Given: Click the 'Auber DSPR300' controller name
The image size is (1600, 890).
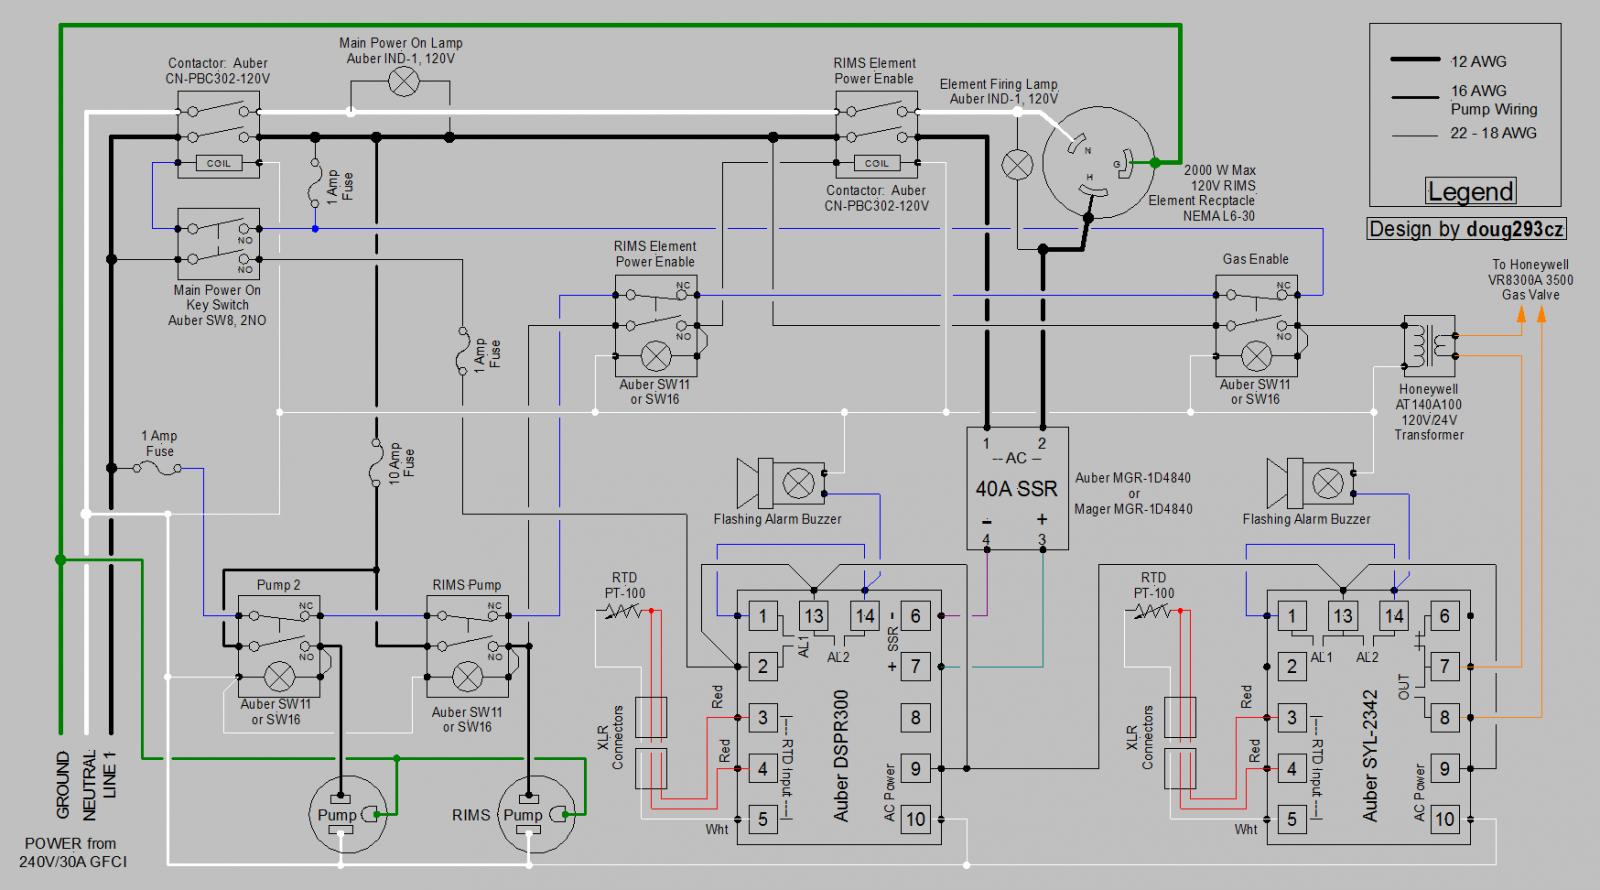Looking at the screenshot, I should [x=842, y=756].
